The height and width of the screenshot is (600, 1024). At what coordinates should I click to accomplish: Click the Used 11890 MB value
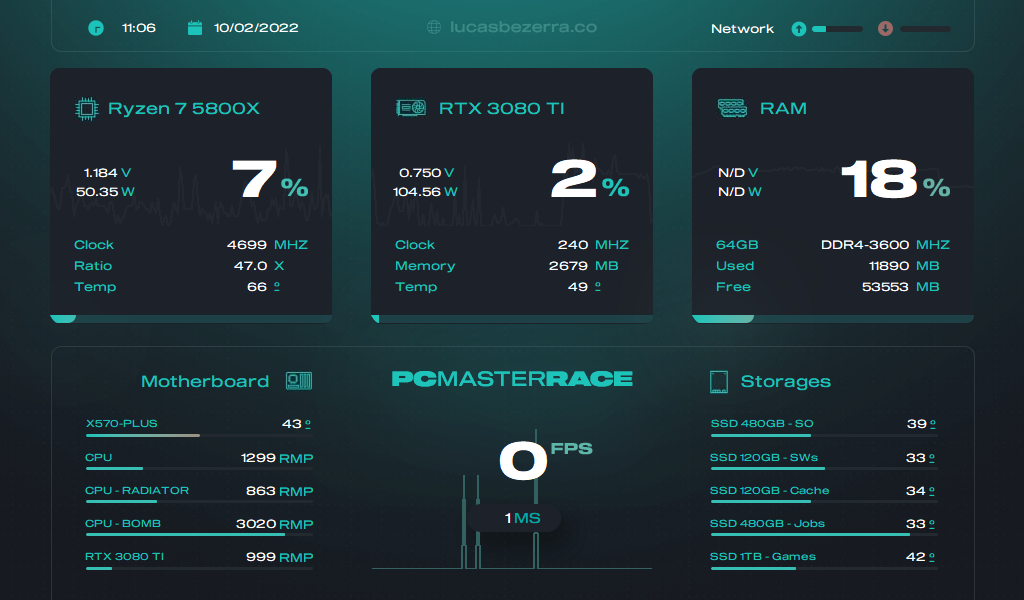click(904, 266)
